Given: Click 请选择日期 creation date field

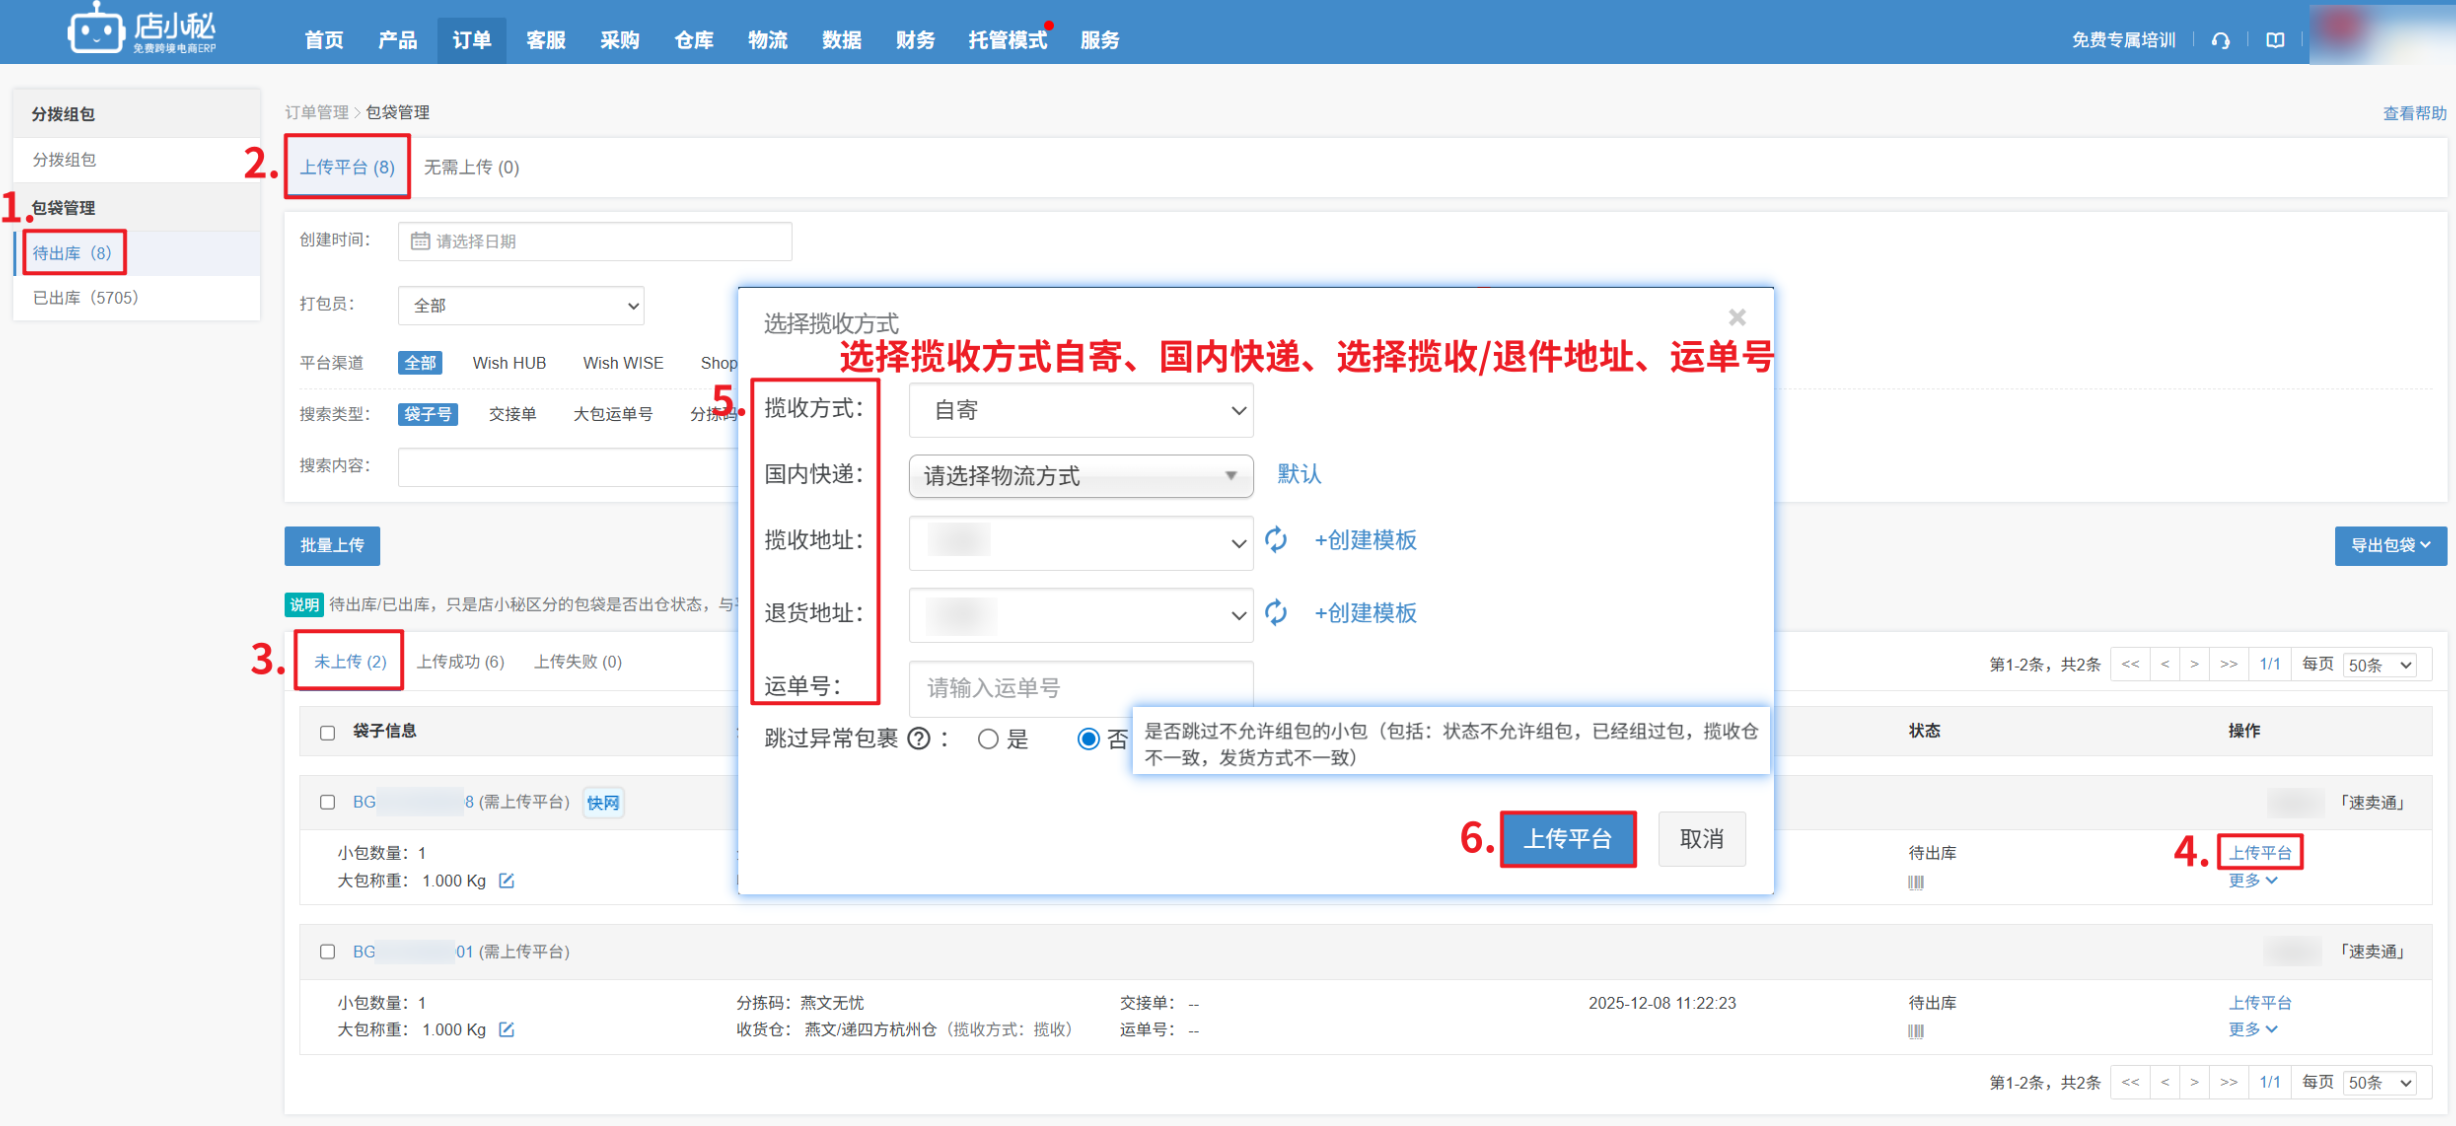Looking at the screenshot, I should point(595,241).
